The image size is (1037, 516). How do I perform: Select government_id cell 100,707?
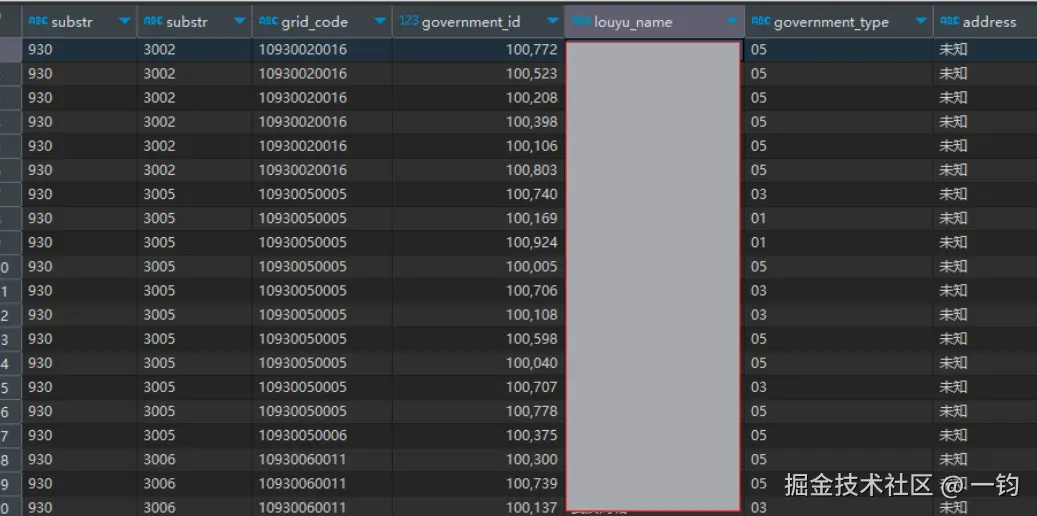click(x=478, y=387)
